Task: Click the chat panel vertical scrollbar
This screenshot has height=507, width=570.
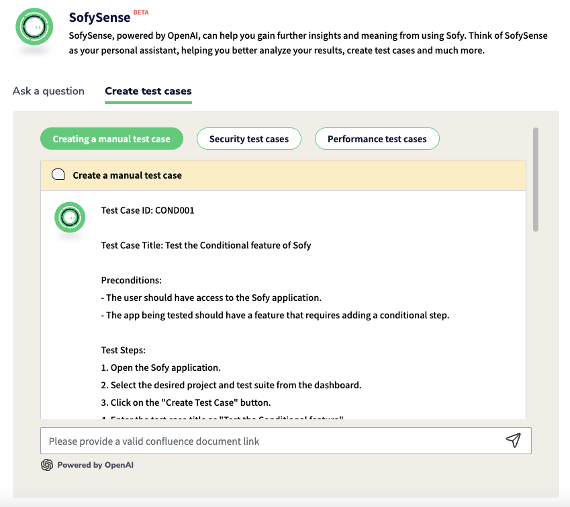Action: coord(535,180)
